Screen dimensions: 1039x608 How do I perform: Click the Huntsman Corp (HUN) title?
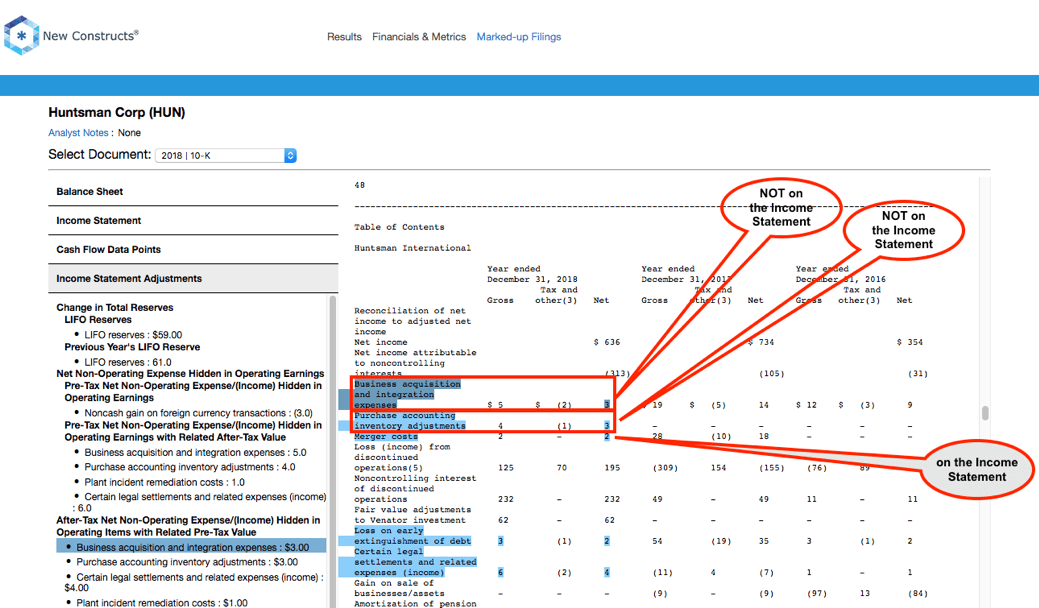pos(117,113)
